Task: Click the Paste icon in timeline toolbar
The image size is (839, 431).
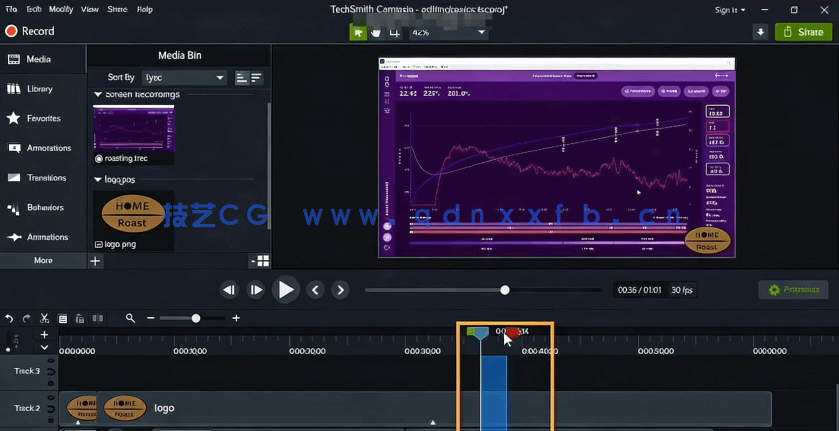Action: 80,319
